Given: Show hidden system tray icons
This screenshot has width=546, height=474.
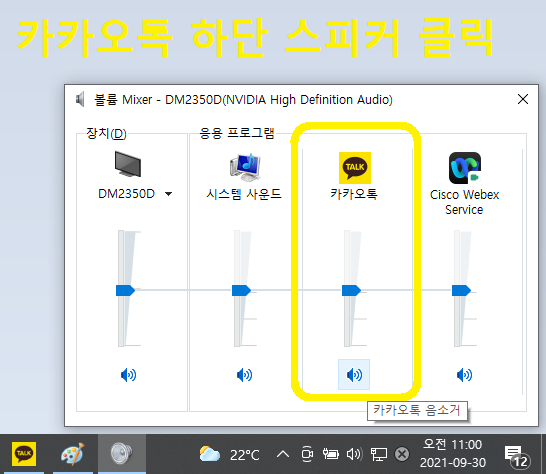Looking at the screenshot, I should coord(283,454).
